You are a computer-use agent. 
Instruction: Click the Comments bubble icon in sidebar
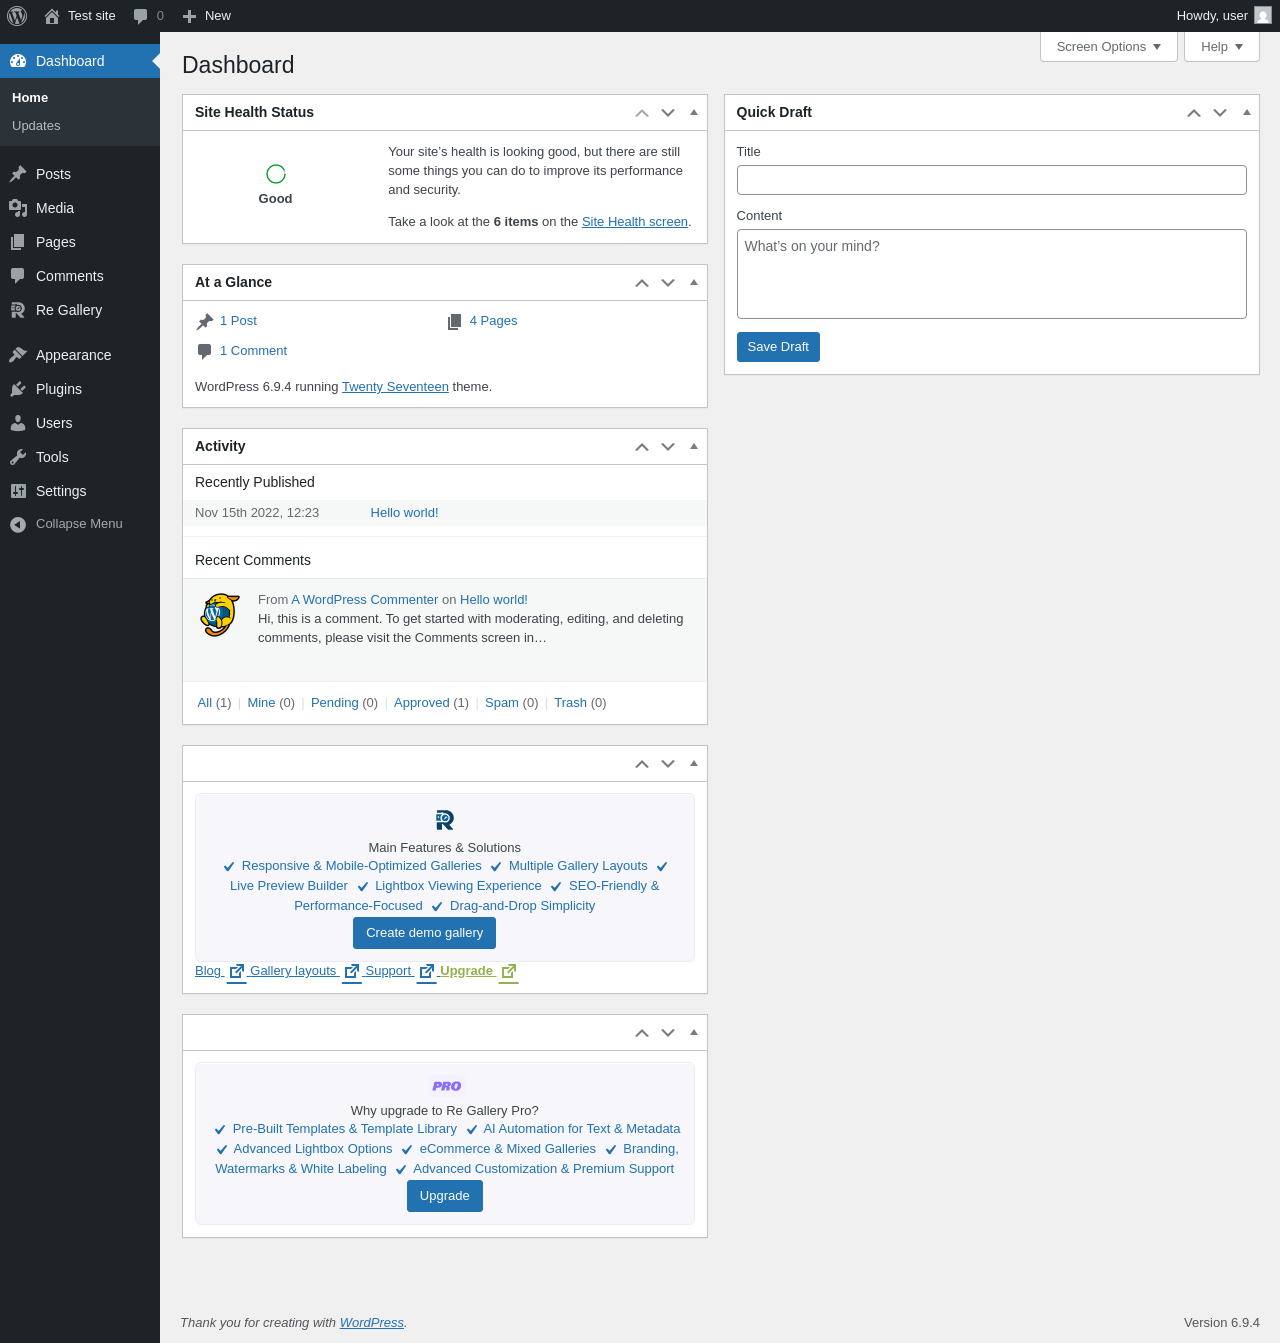pyautogui.click(x=18, y=276)
